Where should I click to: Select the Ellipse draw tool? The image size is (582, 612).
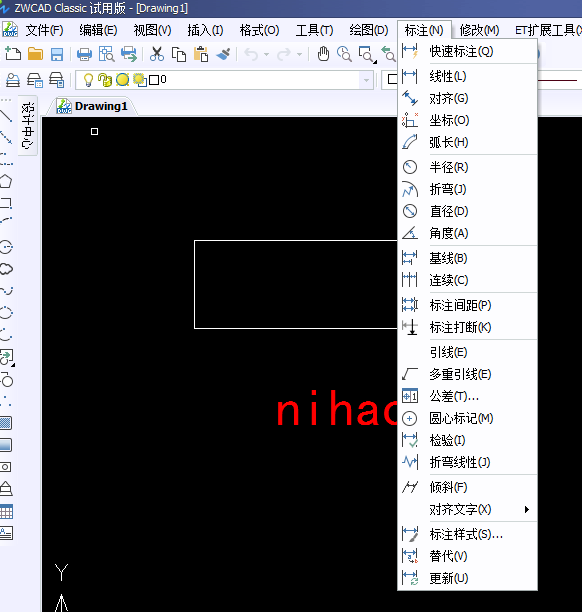6,313
